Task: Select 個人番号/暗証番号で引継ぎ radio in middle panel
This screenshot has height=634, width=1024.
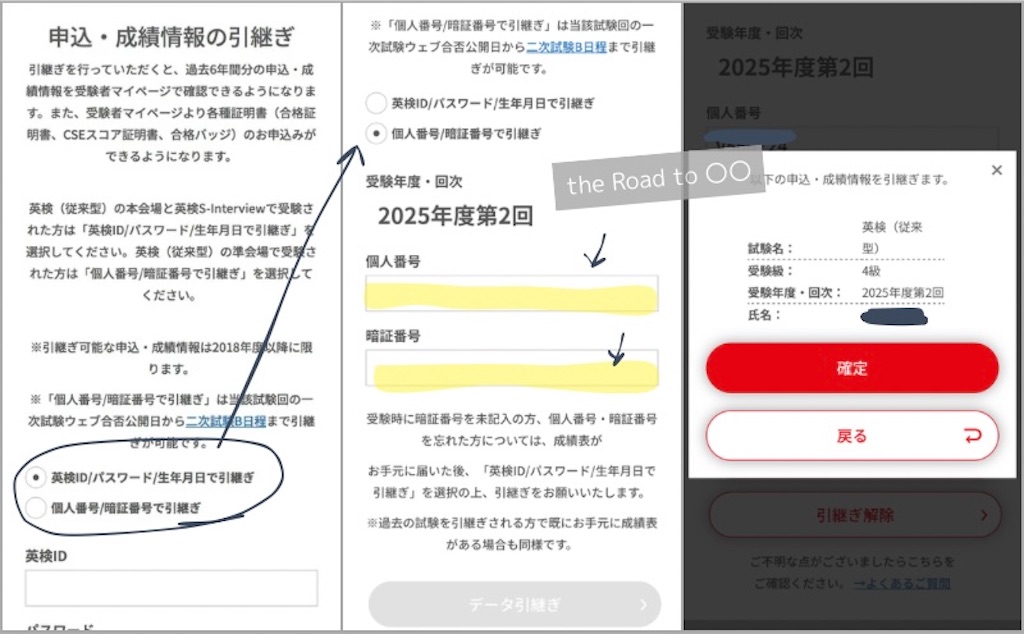Action: [x=376, y=134]
